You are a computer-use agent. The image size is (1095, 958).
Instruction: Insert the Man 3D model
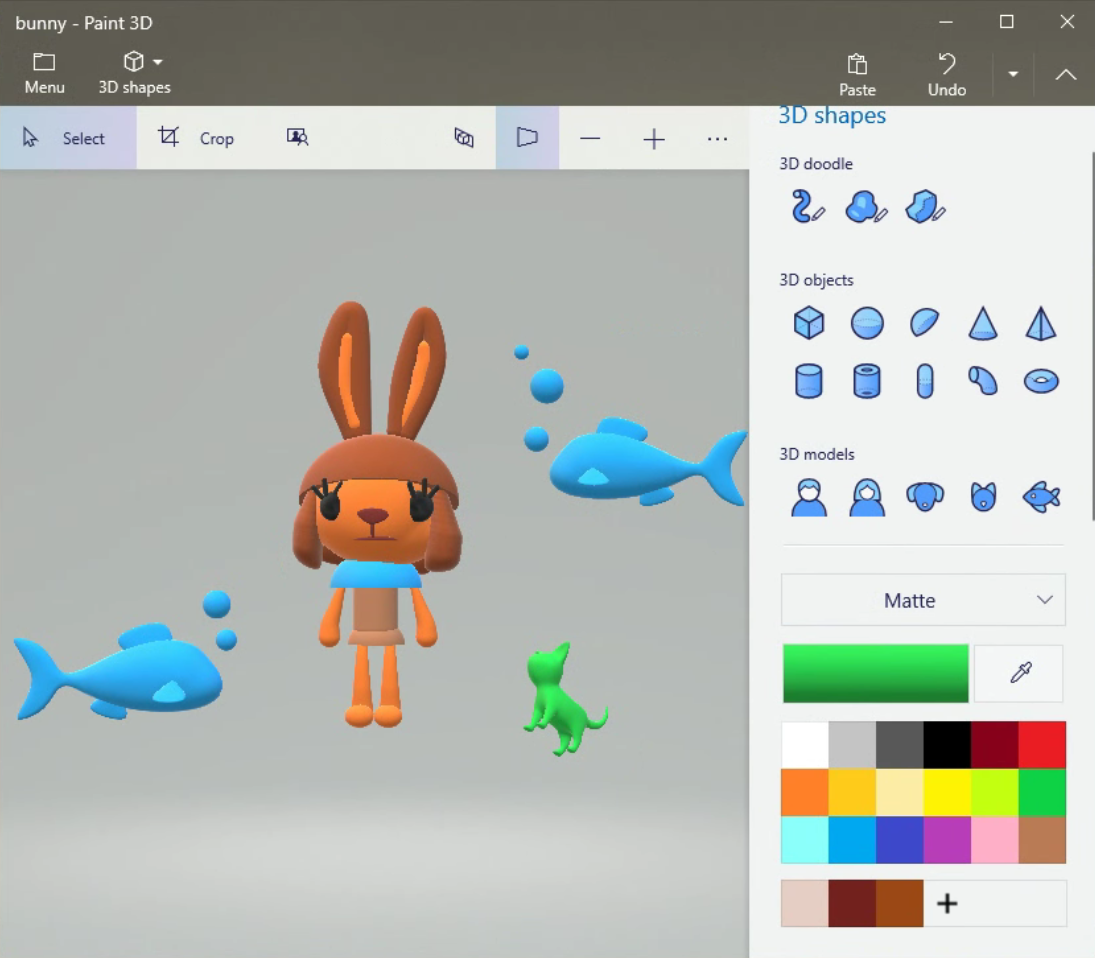point(809,497)
